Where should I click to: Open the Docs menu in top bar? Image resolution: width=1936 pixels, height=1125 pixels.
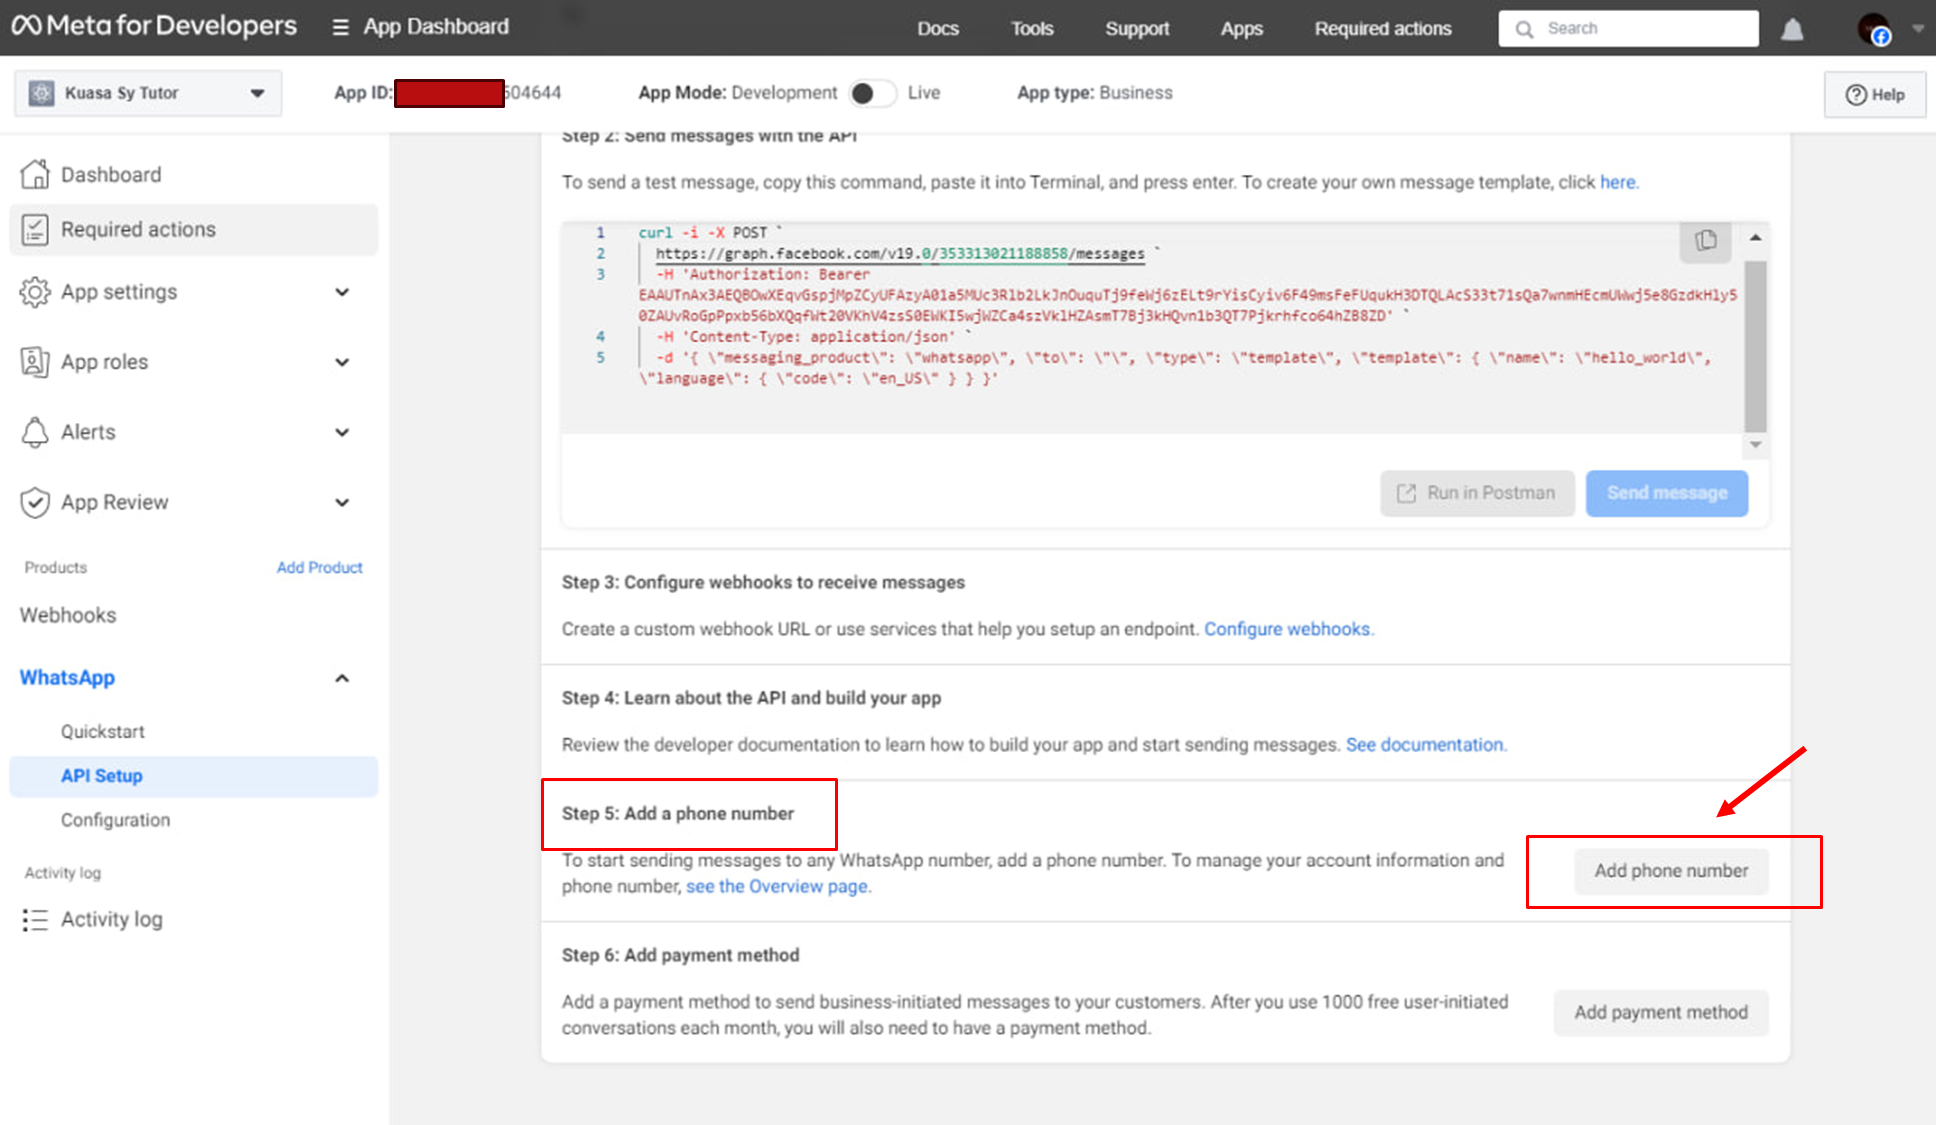[x=937, y=28]
